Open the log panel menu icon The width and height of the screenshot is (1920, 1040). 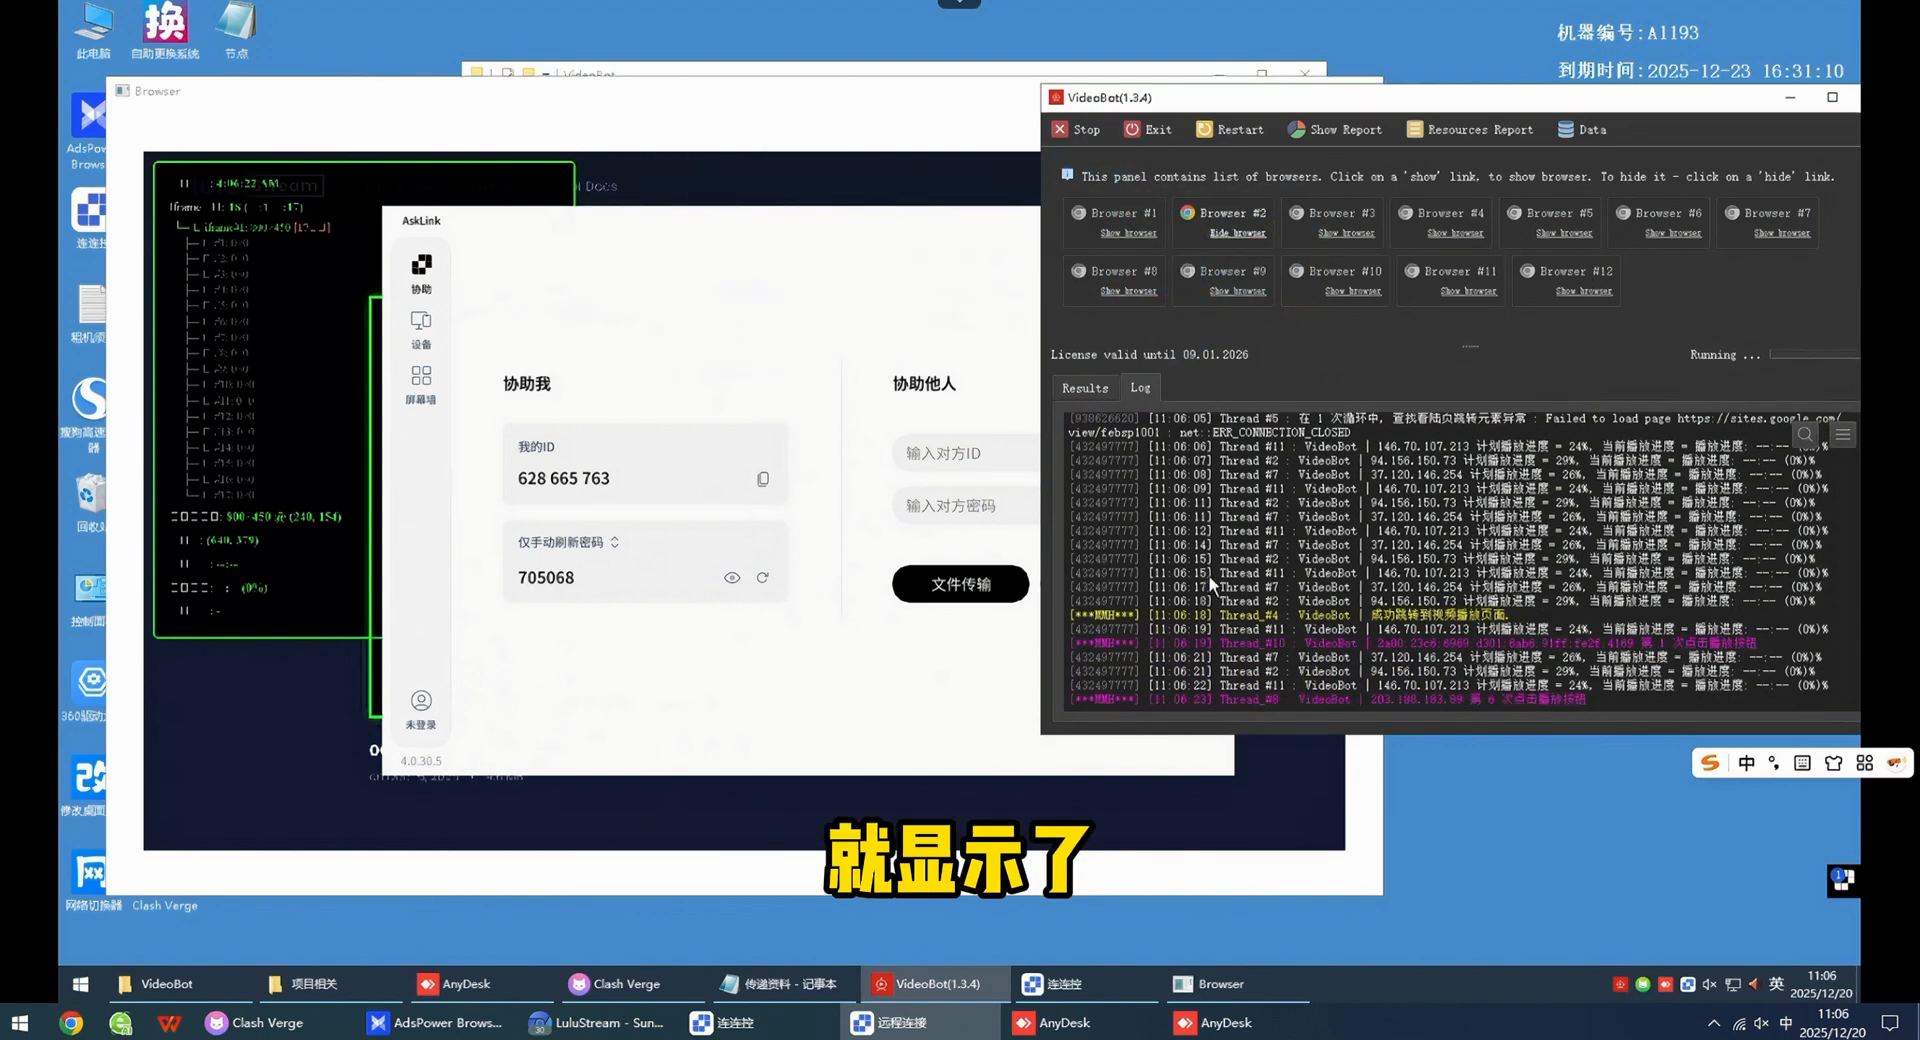pyautogui.click(x=1843, y=434)
